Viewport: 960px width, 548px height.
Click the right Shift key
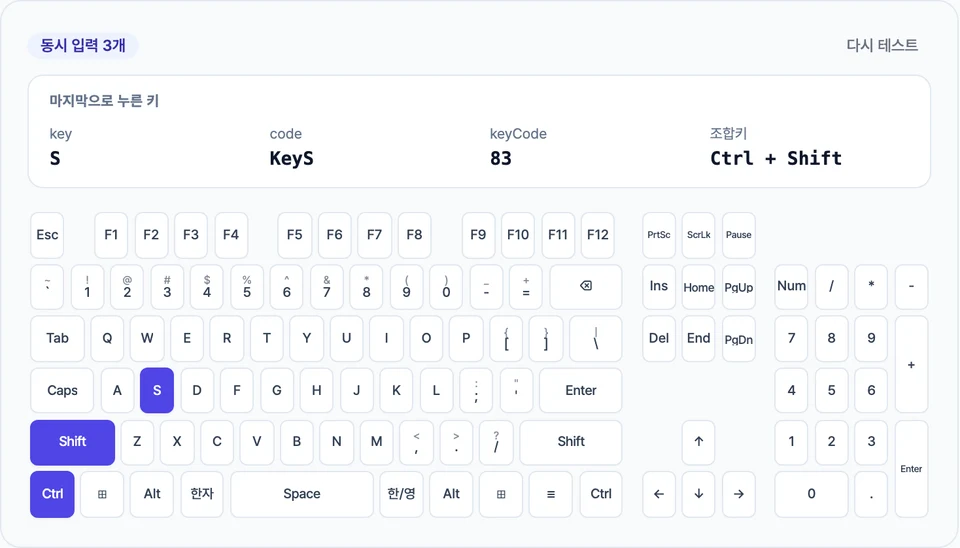pos(571,442)
